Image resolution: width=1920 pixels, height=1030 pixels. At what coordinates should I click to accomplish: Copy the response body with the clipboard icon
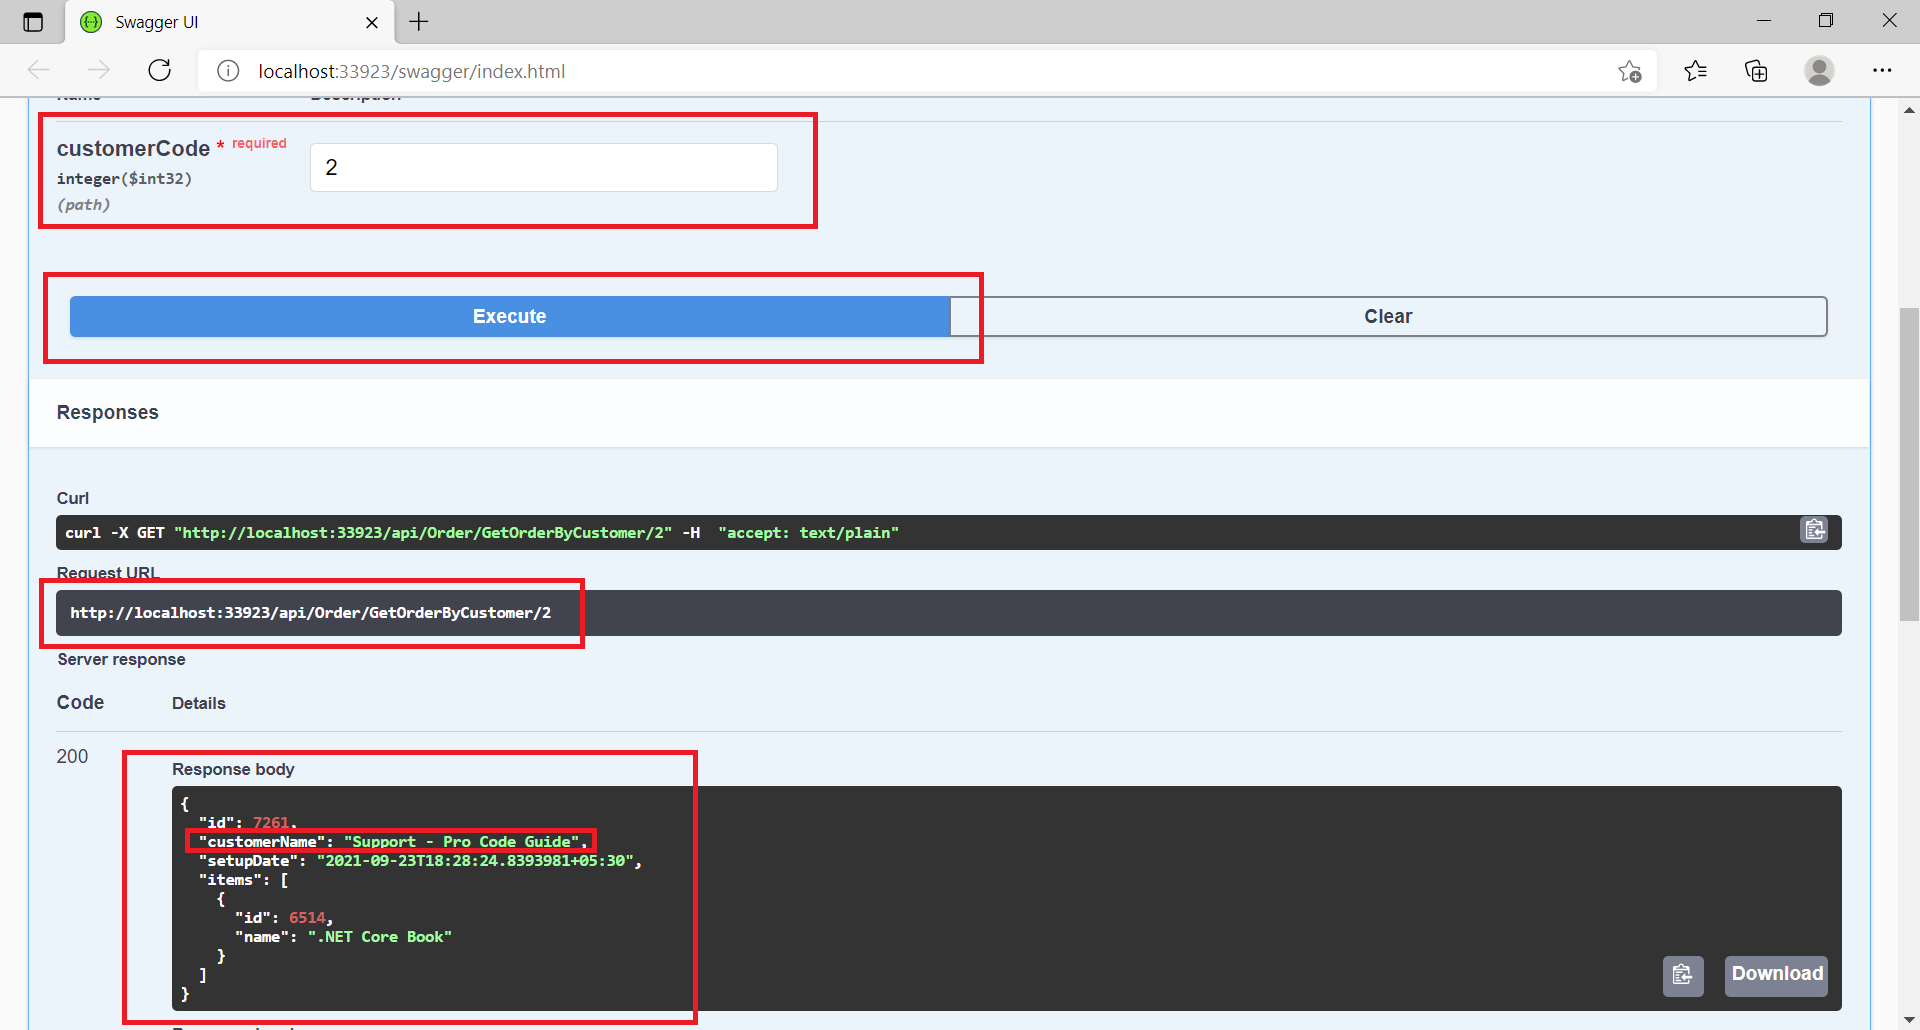[1683, 976]
